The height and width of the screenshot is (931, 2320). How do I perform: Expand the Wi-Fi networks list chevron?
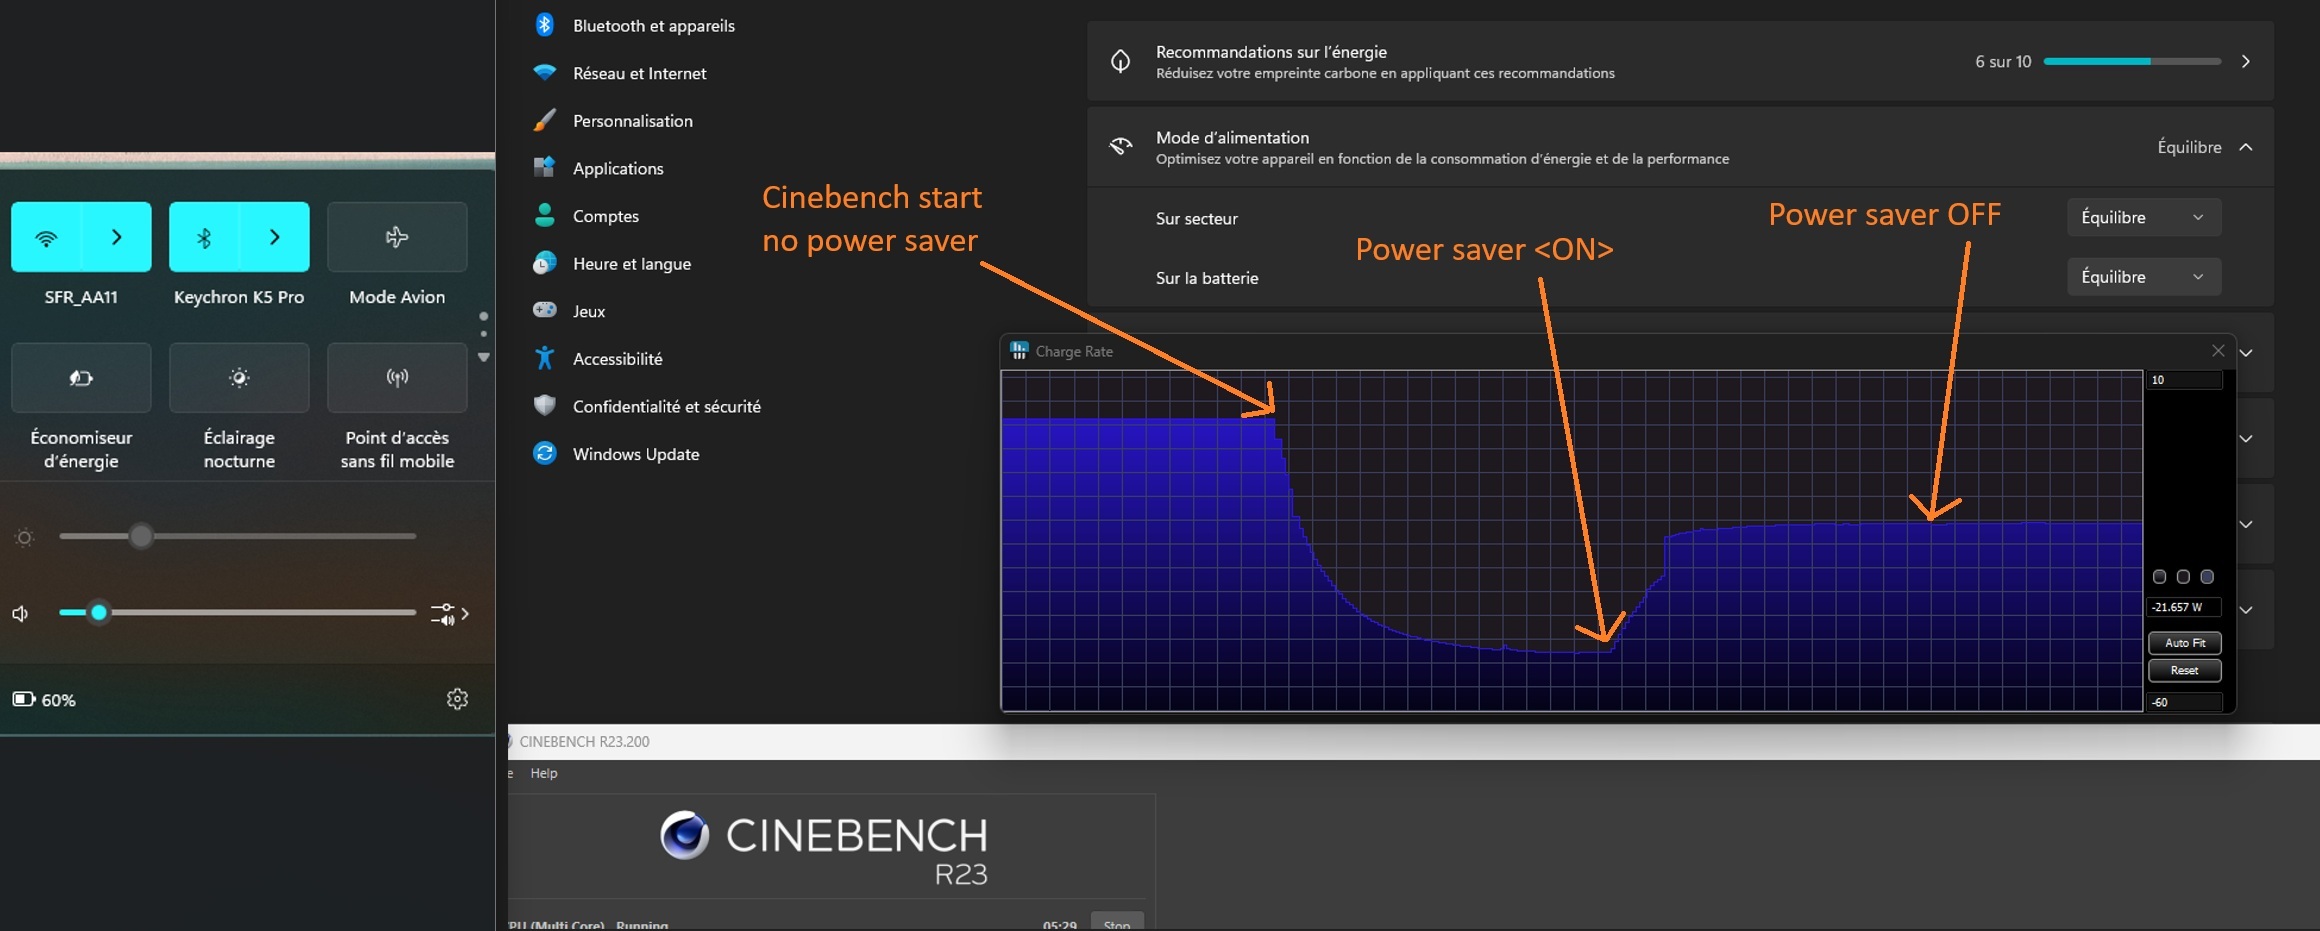point(117,237)
